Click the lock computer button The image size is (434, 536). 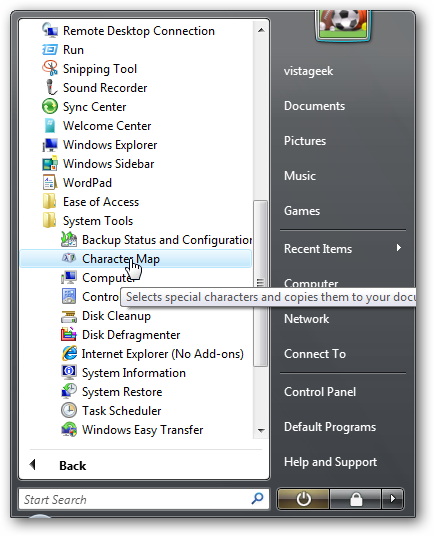point(356,499)
